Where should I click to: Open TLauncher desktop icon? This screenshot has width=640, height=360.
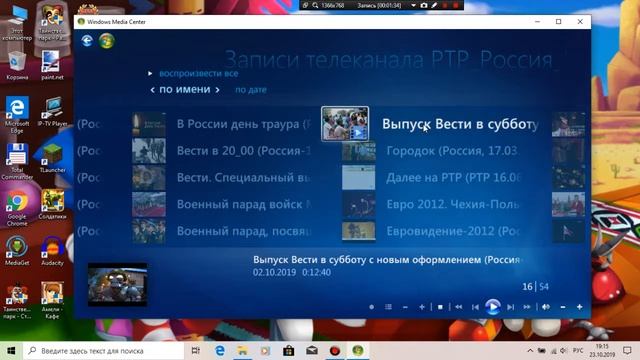click(52, 159)
